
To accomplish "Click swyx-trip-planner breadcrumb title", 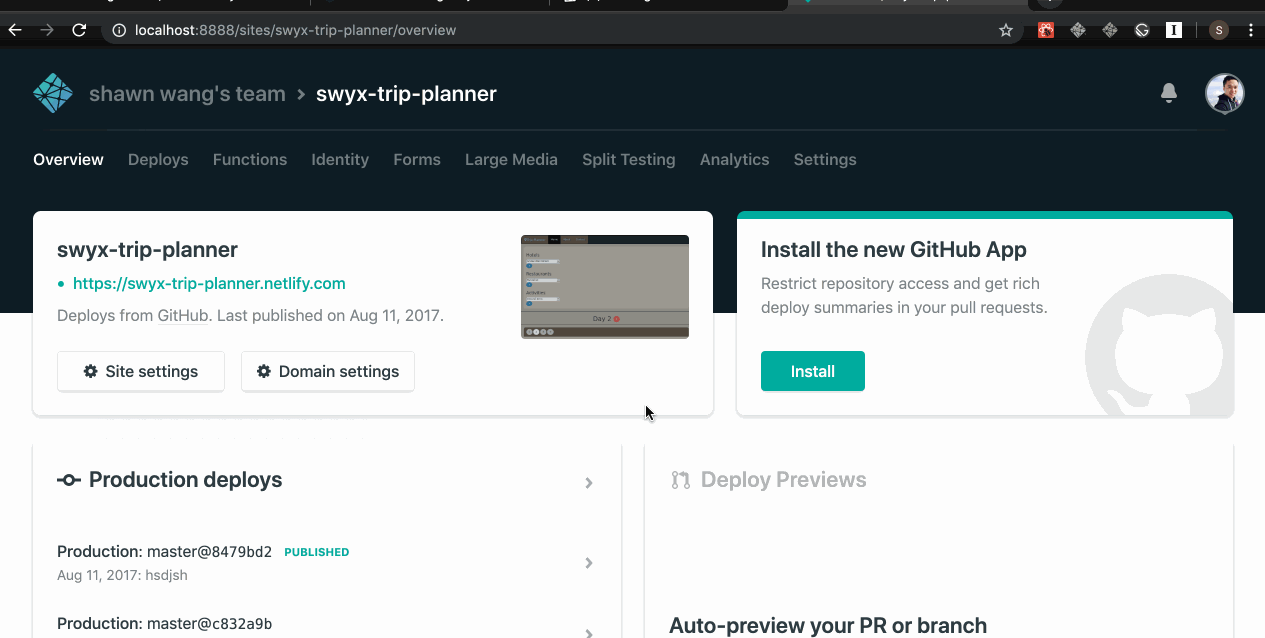I will (x=406, y=94).
